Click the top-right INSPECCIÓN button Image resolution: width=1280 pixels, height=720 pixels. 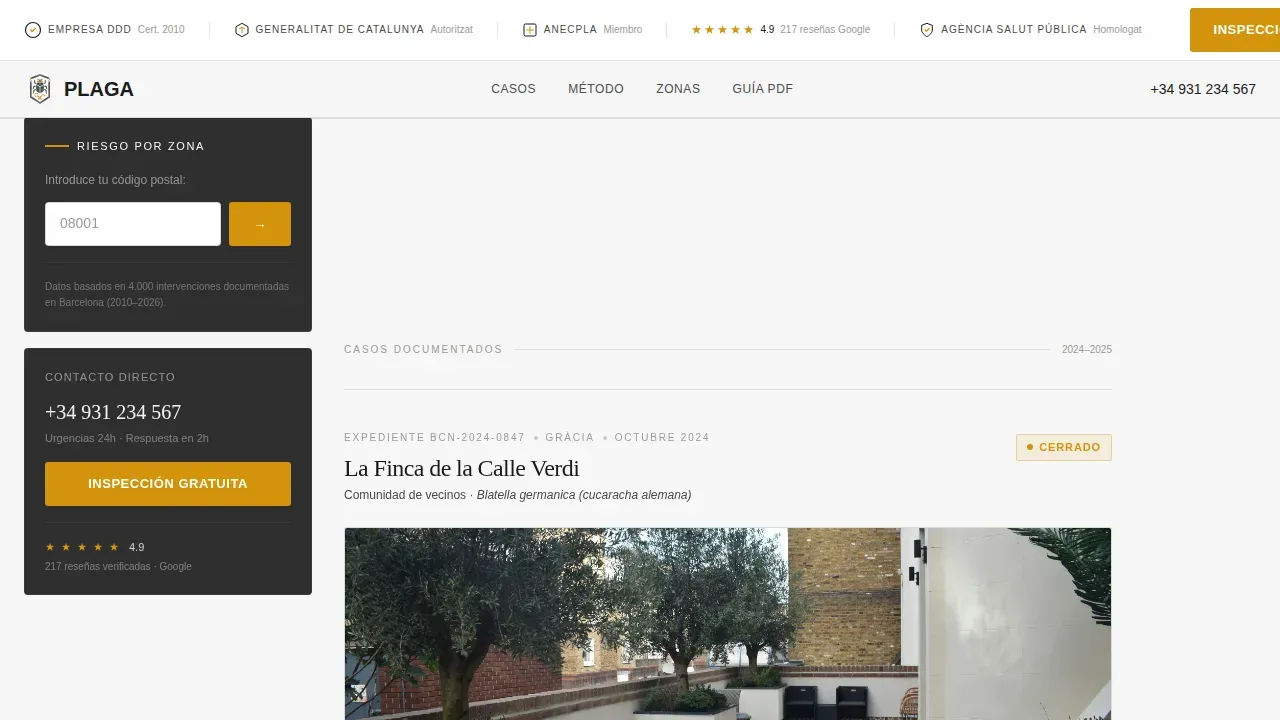pos(1235,30)
